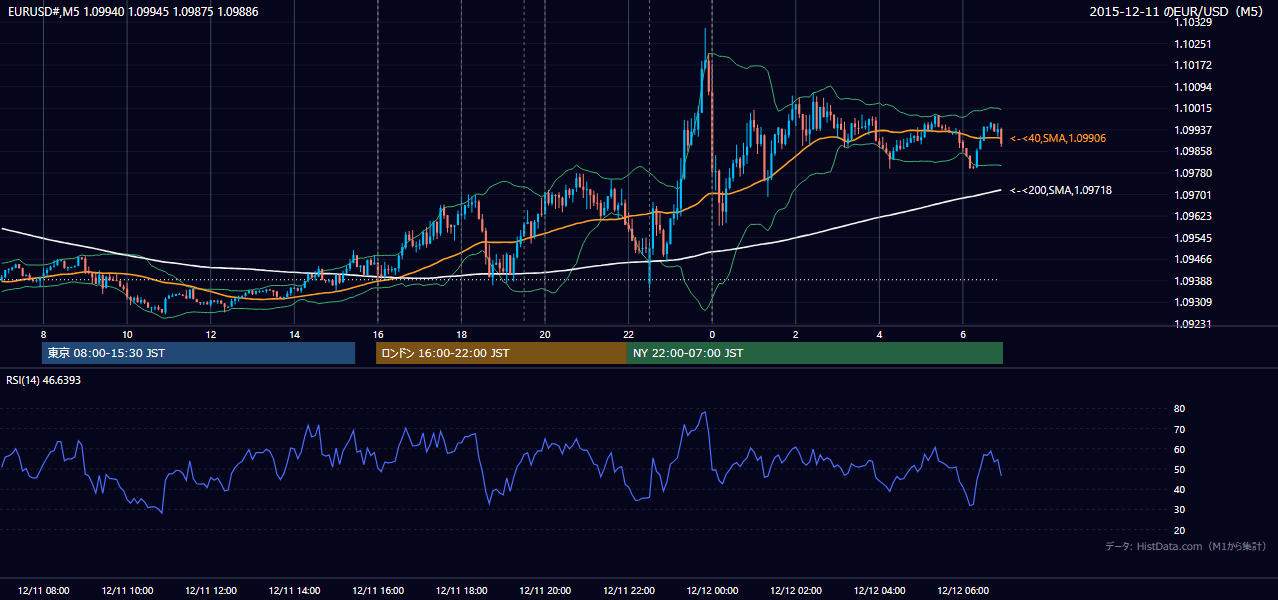Click the 12/12 00:00 date label

tap(712, 591)
